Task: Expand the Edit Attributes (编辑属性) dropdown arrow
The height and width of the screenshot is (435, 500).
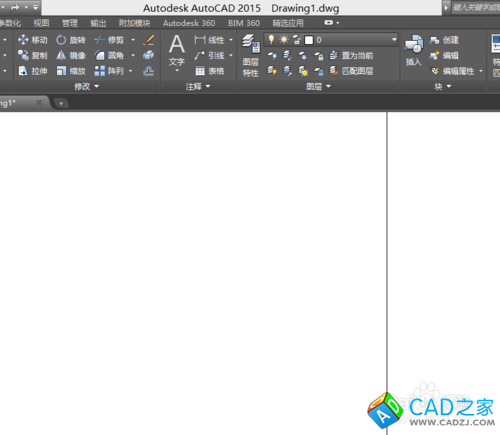Action: click(x=481, y=71)
